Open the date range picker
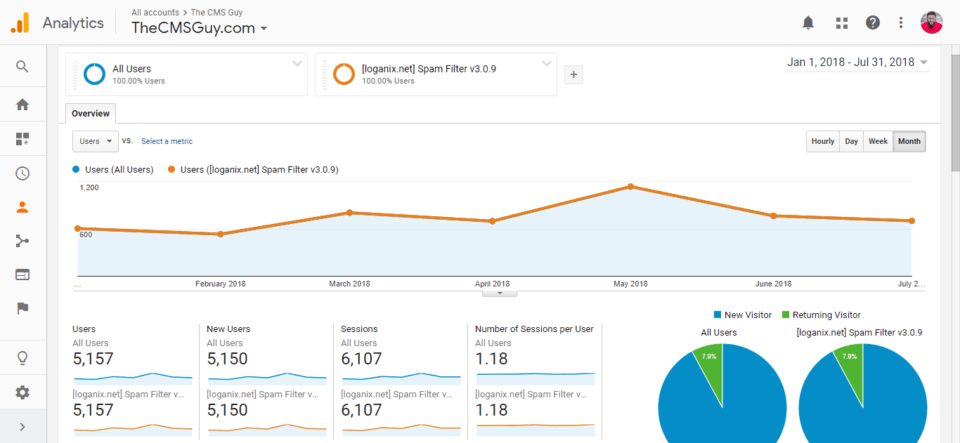Screen dimensions: 960x443 point(857,62)
